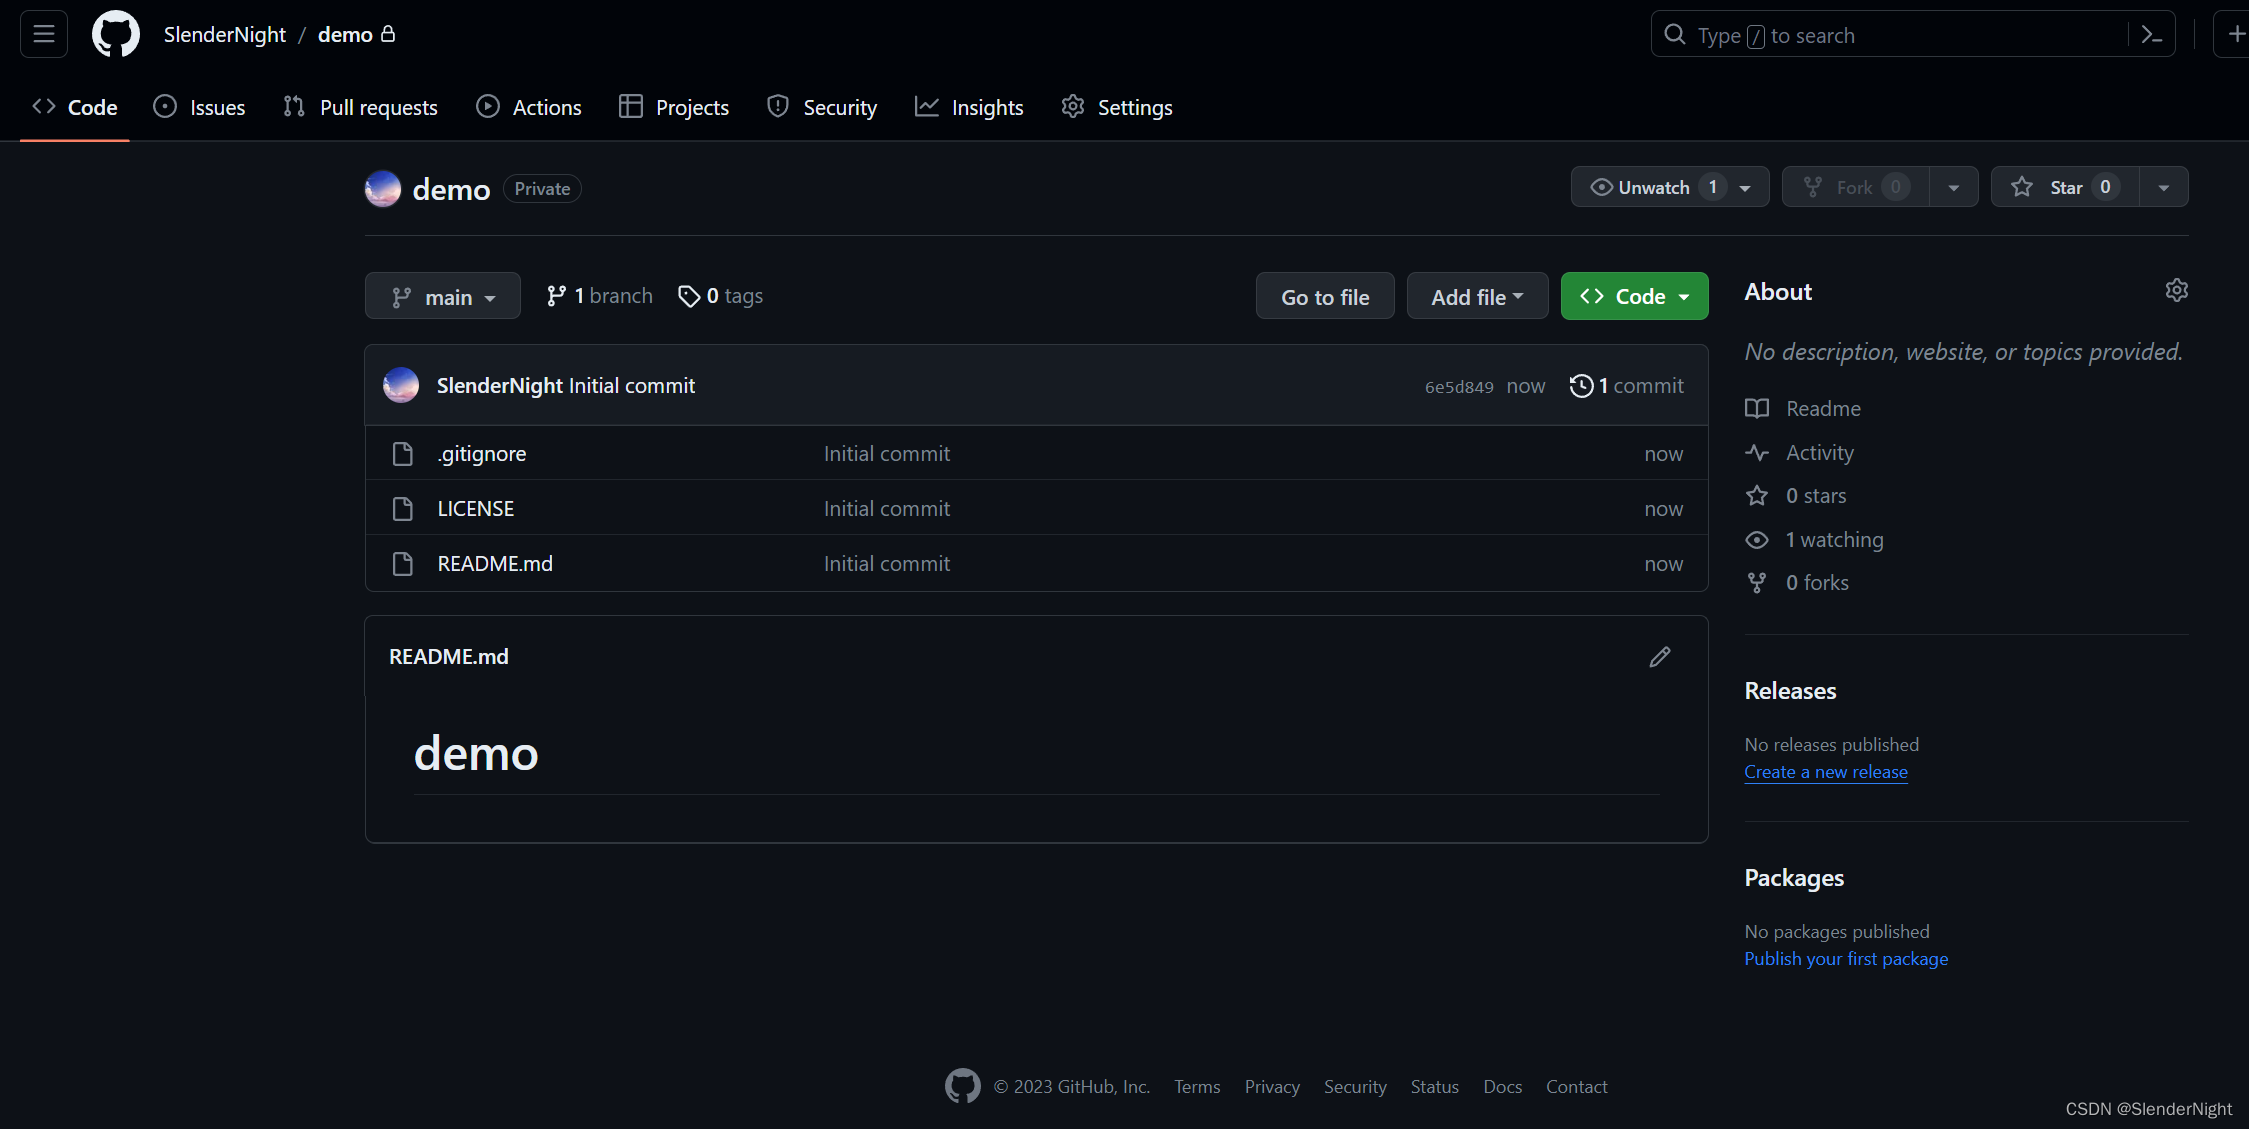Viewport: 2249px width, 1129px height.
Task: Open the .gitignore file
Action: point(482,454)
